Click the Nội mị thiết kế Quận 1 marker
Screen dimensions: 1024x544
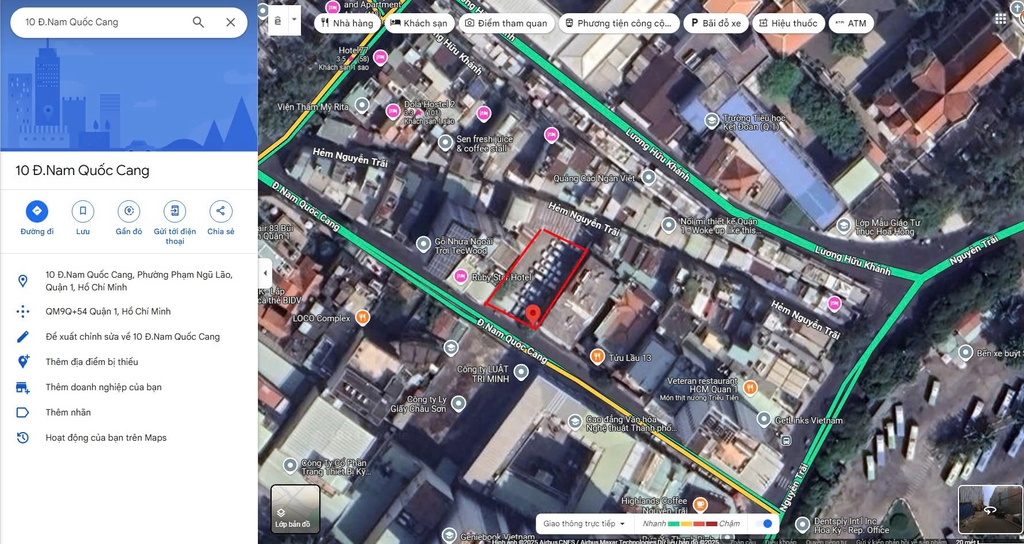tap(668, 225)
